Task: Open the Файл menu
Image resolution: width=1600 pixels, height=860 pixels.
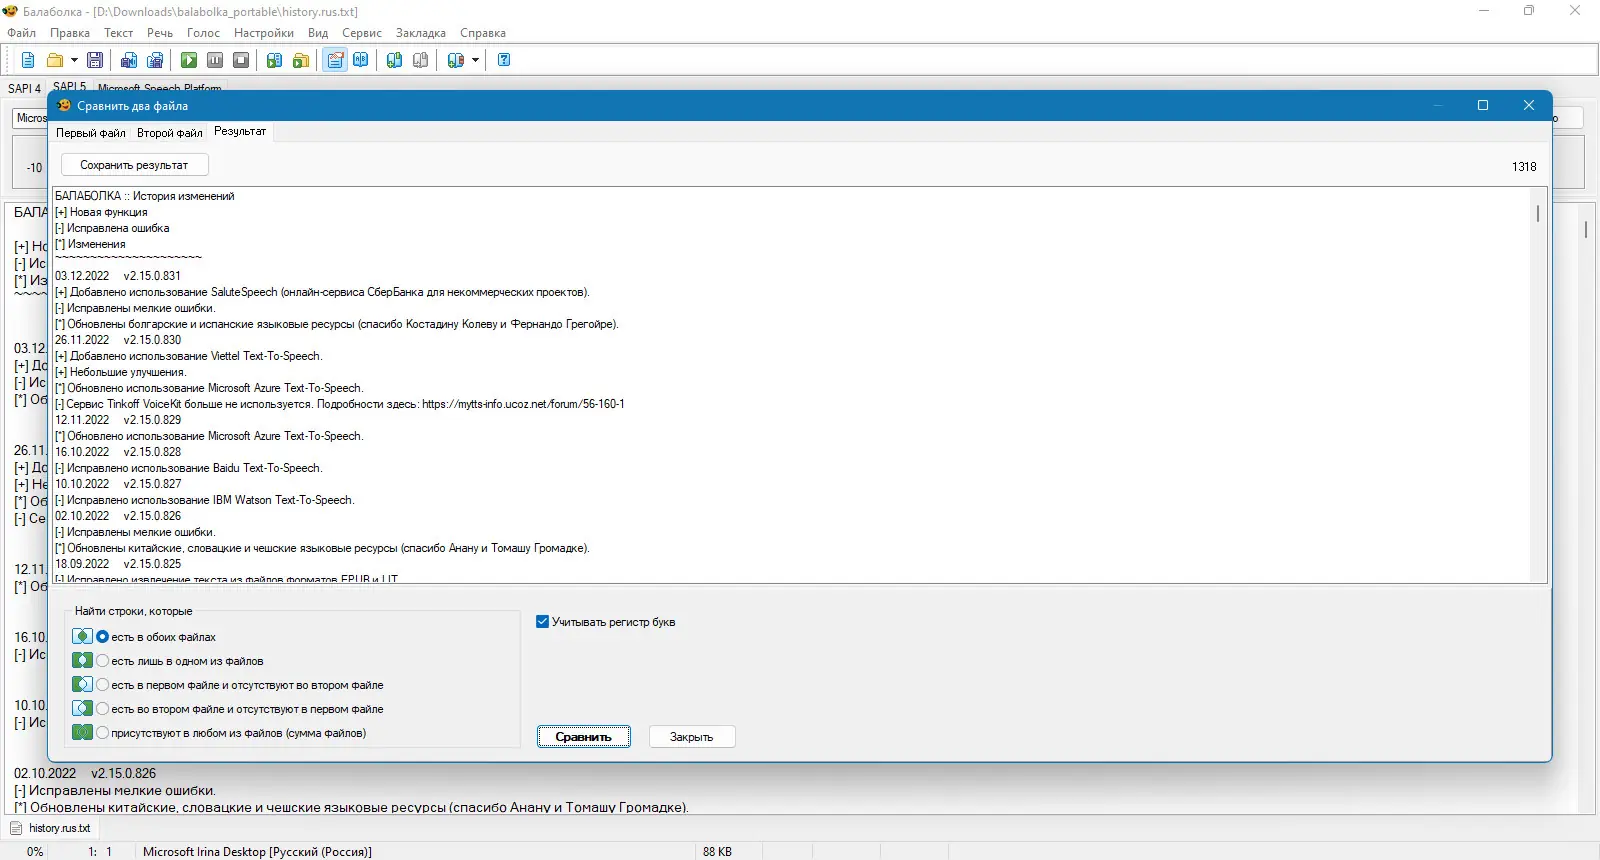Action: (22, 33)
